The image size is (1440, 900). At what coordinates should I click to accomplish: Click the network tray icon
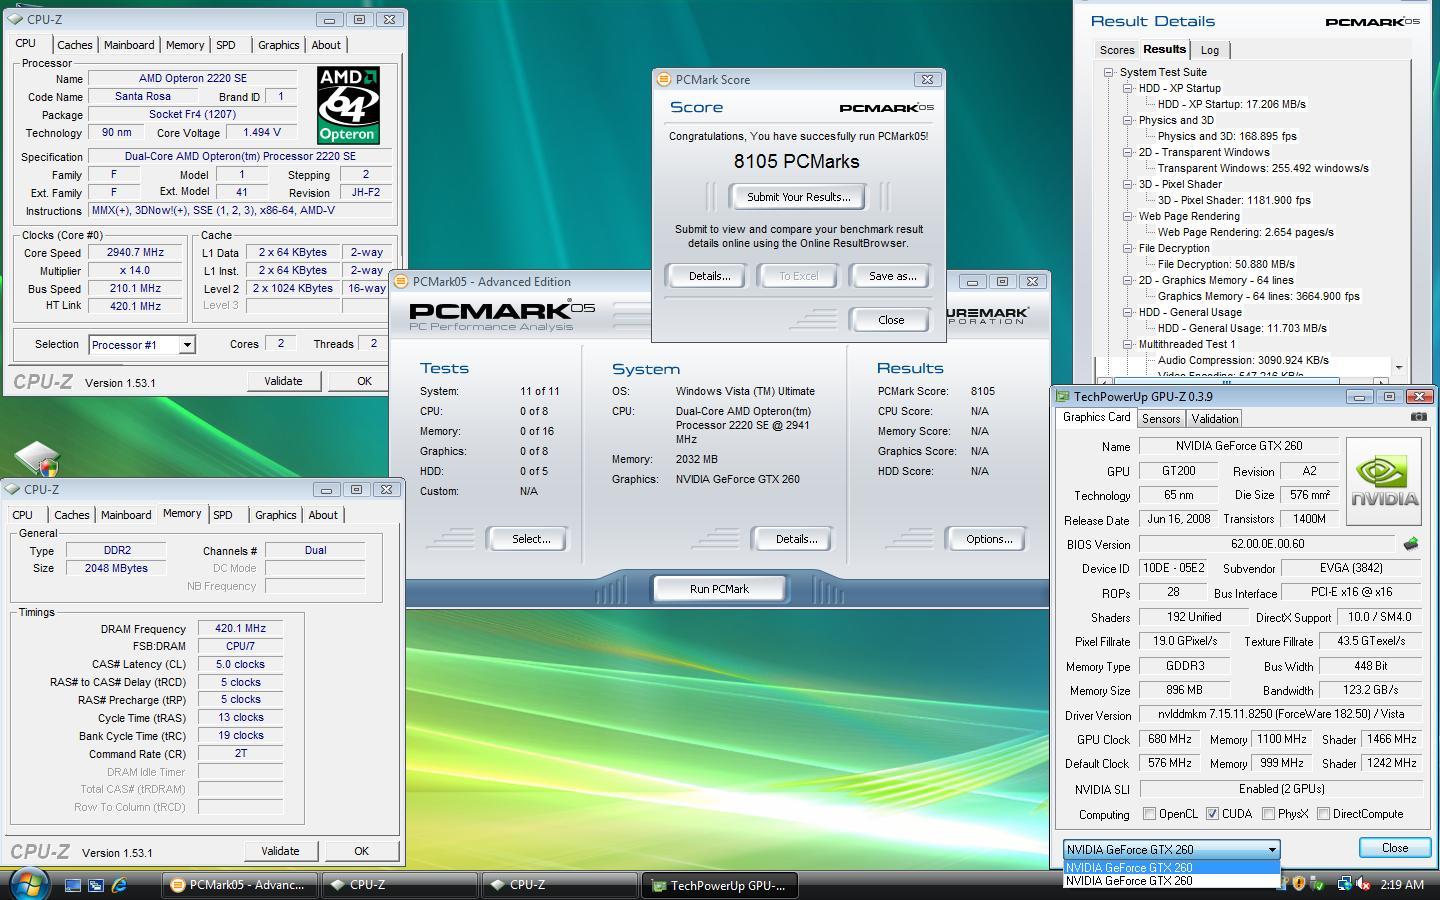1345,884
